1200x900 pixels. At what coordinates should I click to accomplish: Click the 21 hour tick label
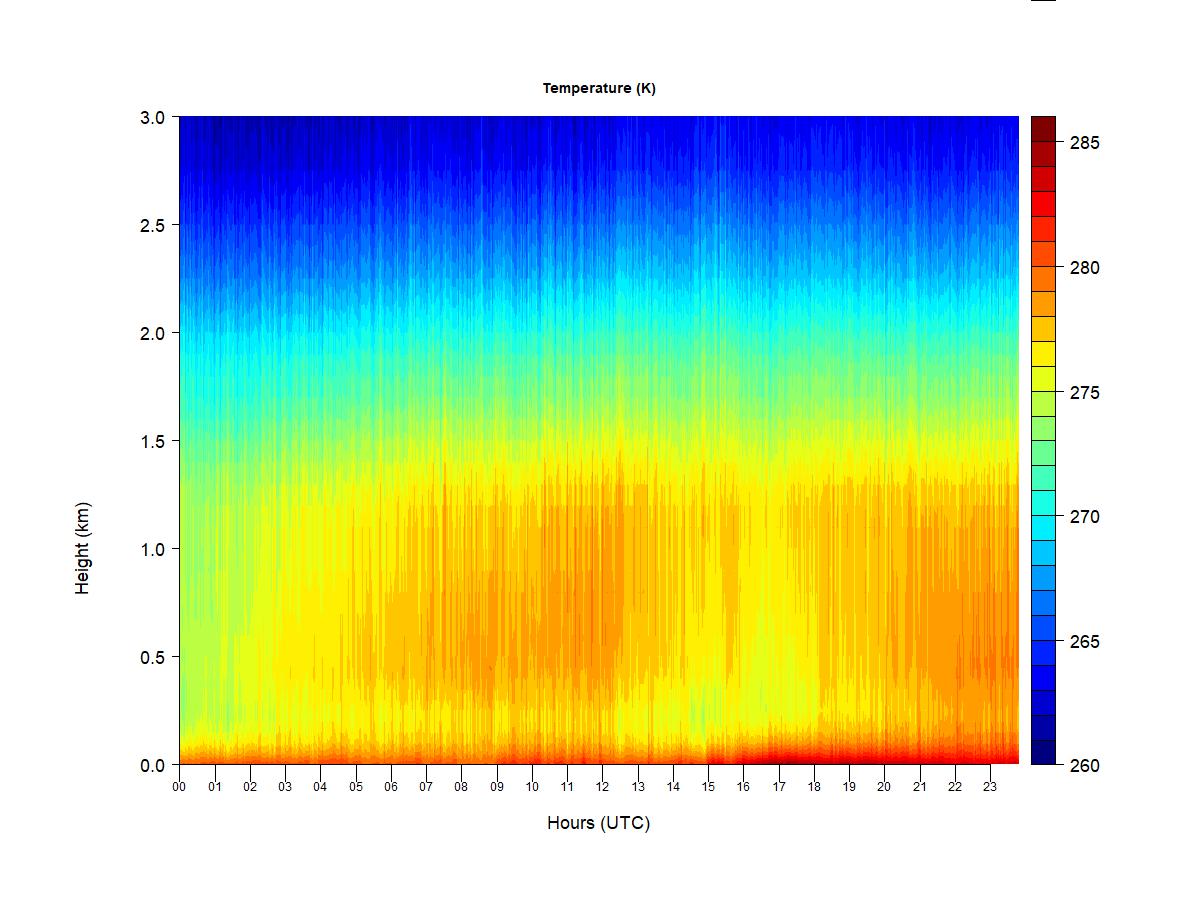919,787
